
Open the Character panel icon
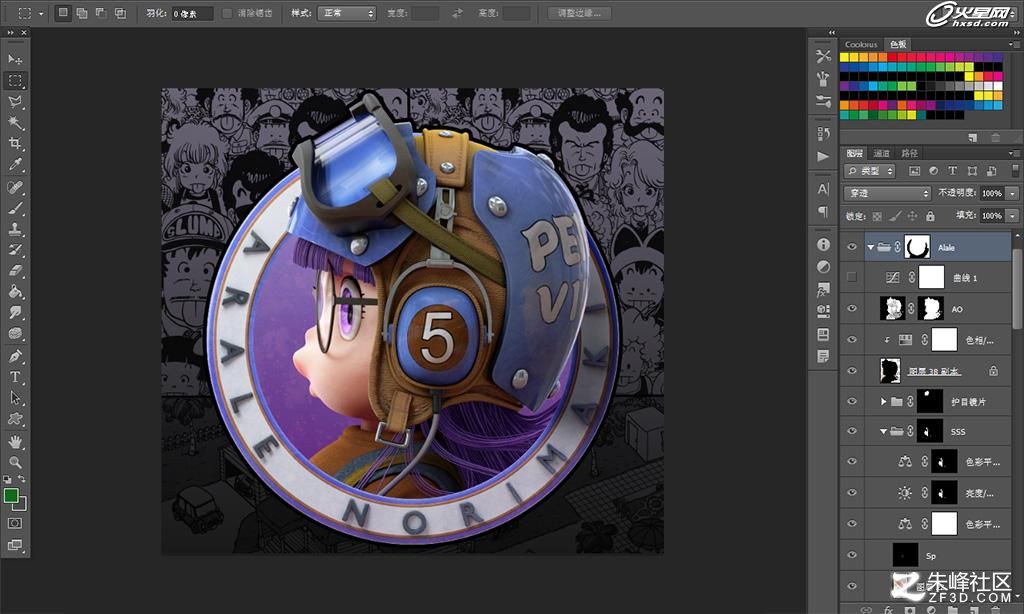(x=823, y=189)
